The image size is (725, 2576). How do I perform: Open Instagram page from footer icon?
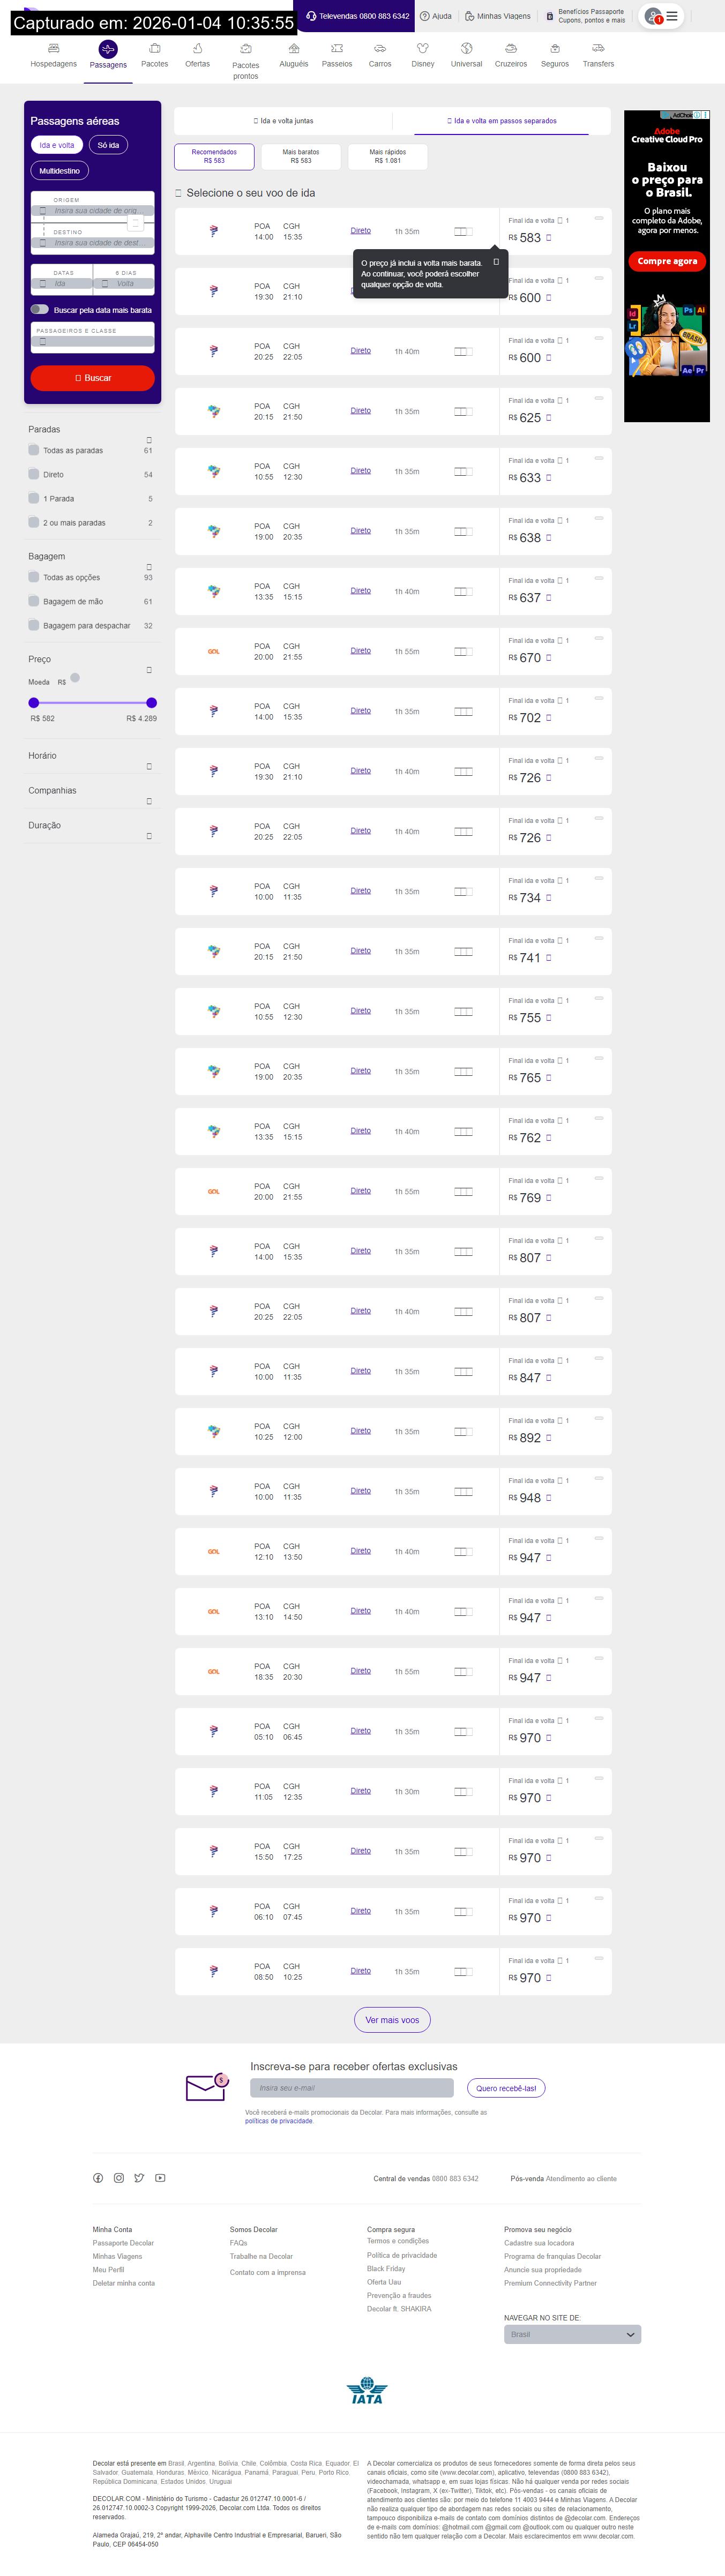pos(119,2178)
